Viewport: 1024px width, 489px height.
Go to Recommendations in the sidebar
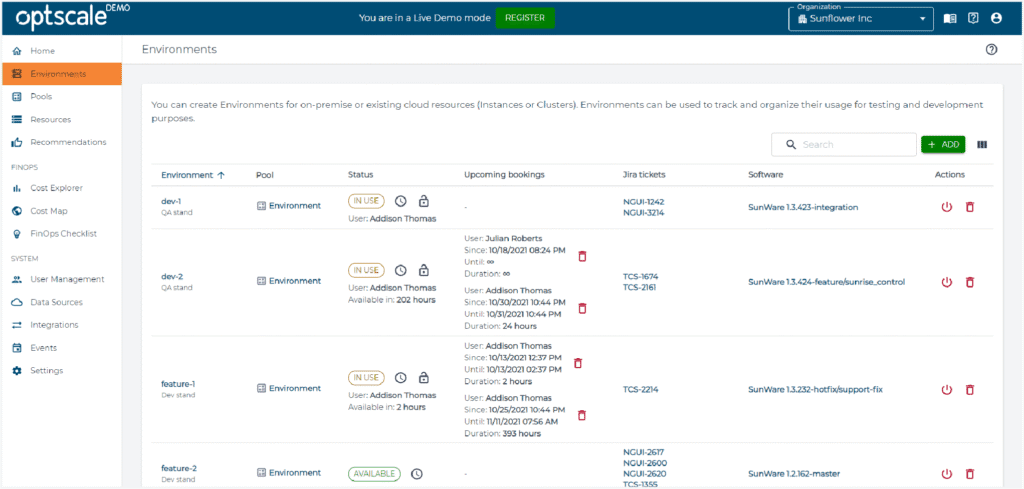68,142
